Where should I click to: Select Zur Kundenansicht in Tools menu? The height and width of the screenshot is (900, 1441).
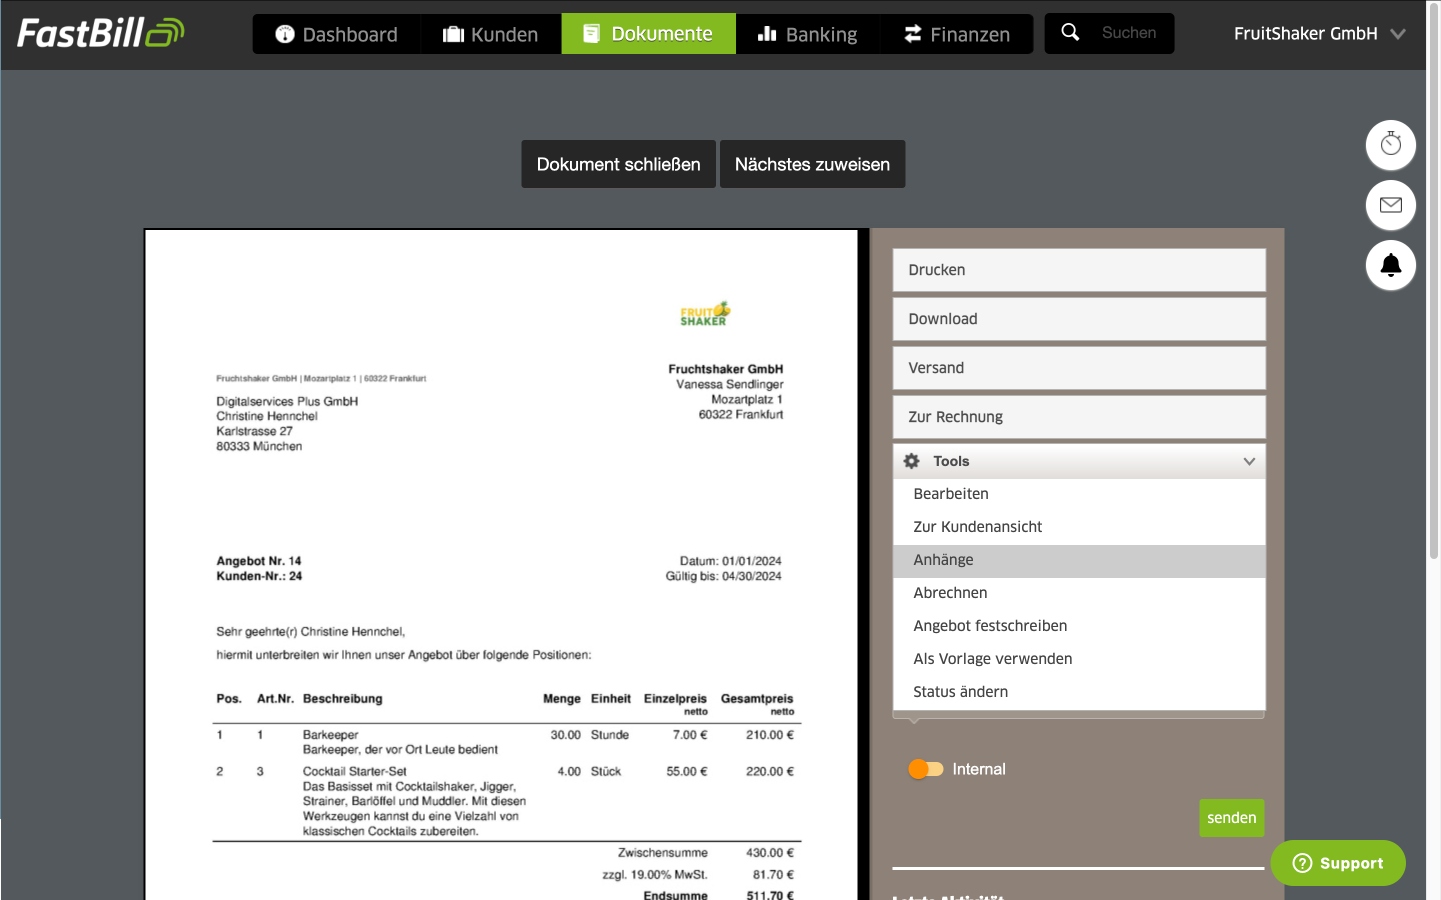tap(1079, 527)
